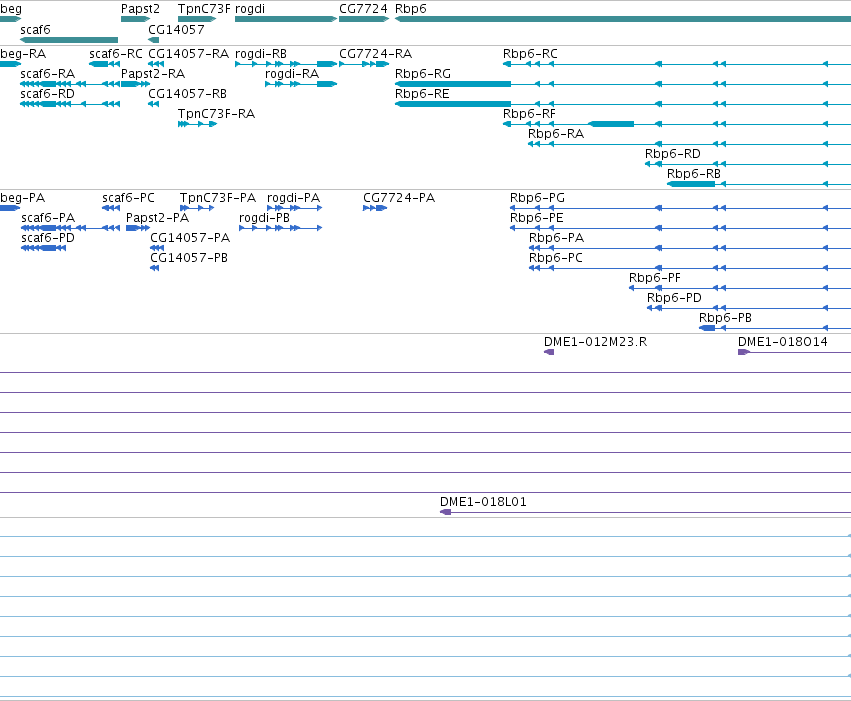Select the Rbp6-PD protein label
The height and width of the screenshot is (701, 851).
(x=674, y=298)
